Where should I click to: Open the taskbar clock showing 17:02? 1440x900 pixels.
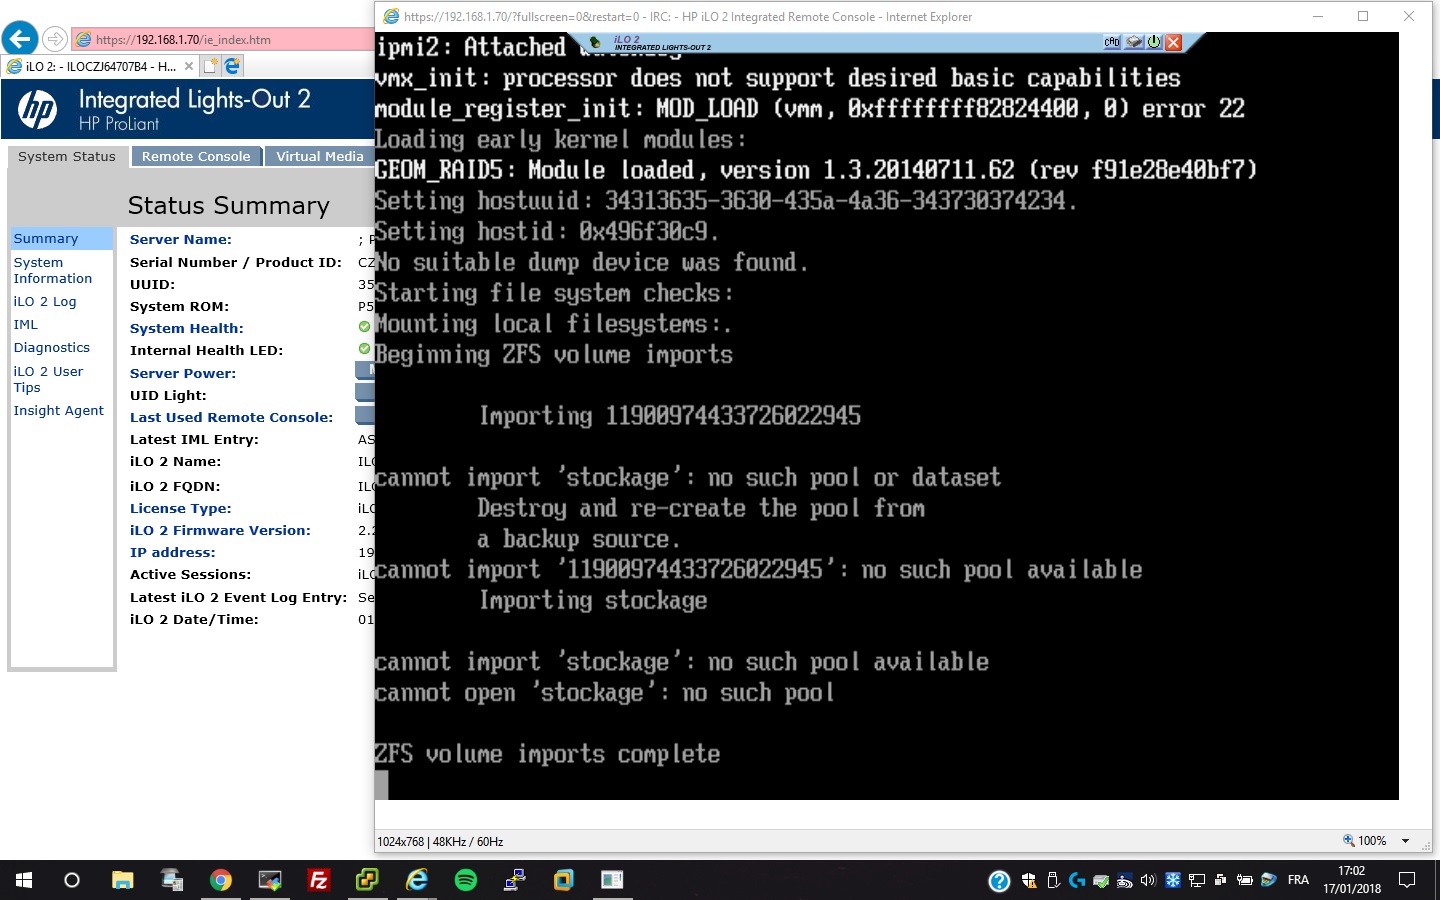1351,880
